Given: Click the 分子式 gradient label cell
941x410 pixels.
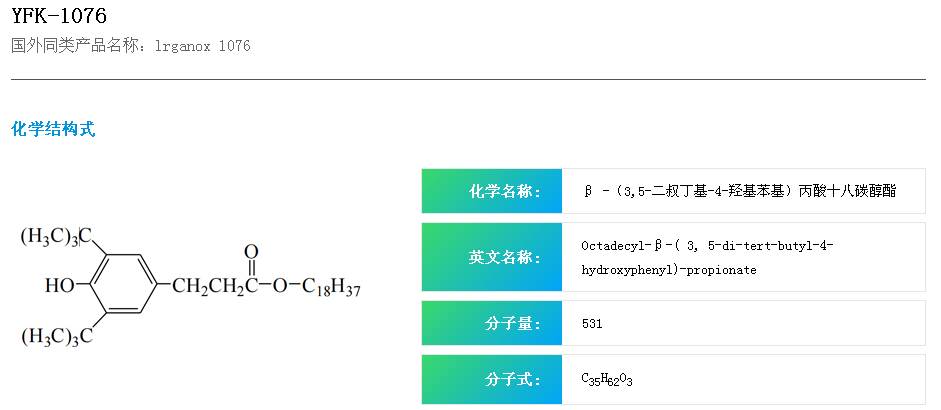Looking at the screenshot, I should 492,380.
